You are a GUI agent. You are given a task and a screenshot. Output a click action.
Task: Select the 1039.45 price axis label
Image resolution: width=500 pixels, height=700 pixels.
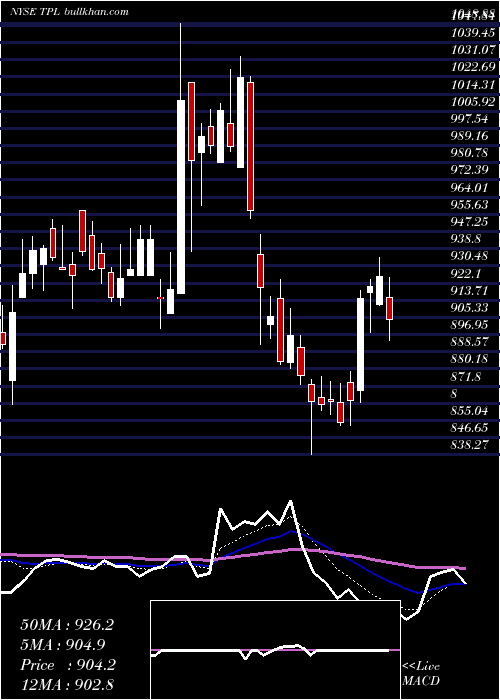pos(473,33)
